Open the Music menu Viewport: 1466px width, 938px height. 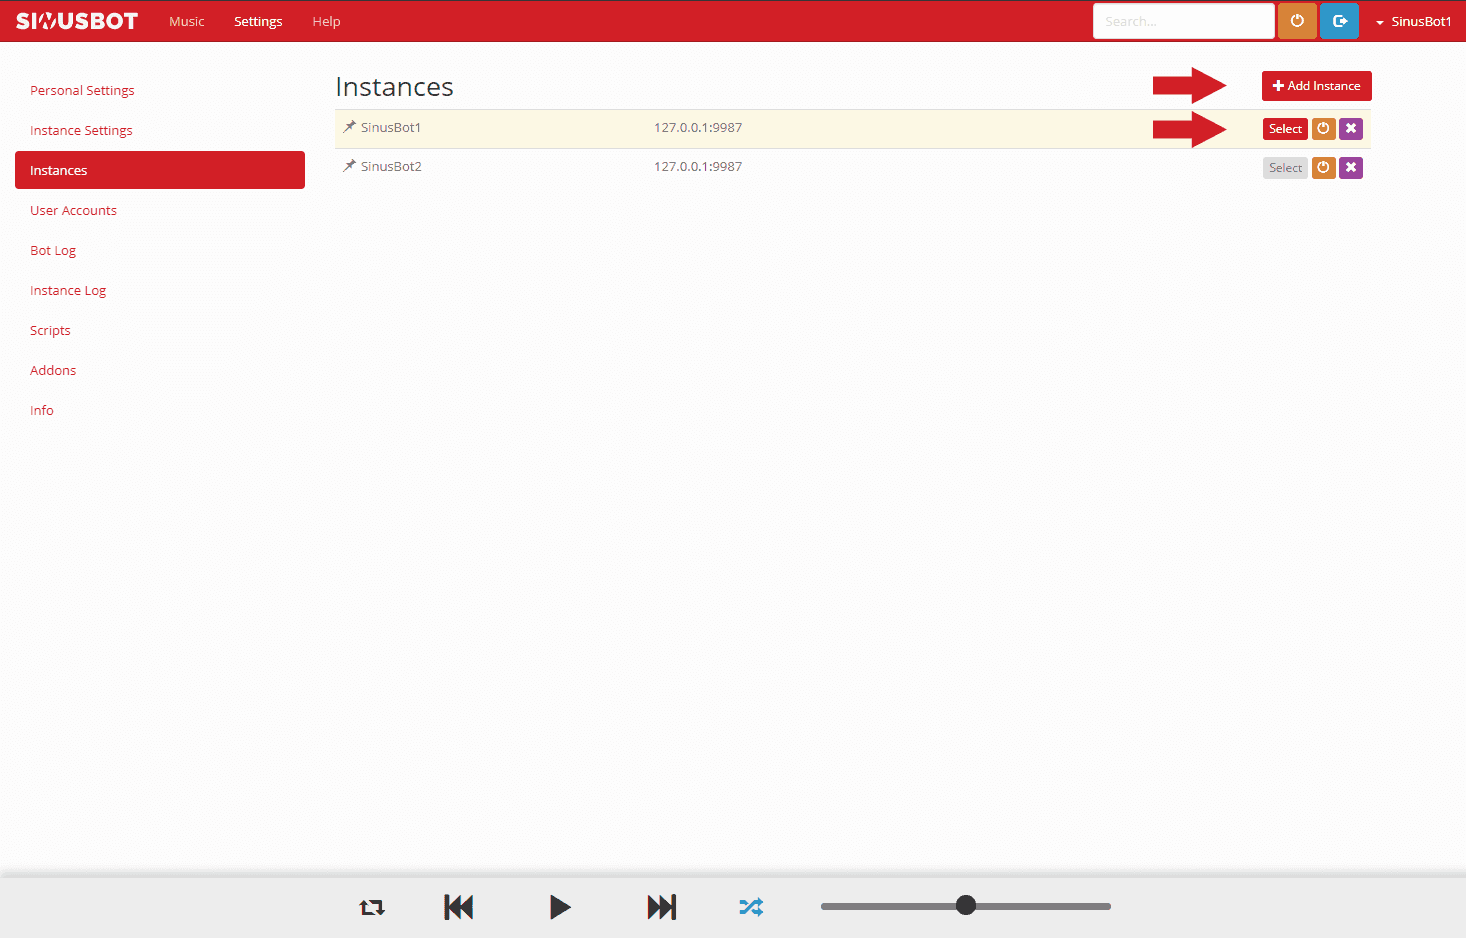tap(187, 21)
